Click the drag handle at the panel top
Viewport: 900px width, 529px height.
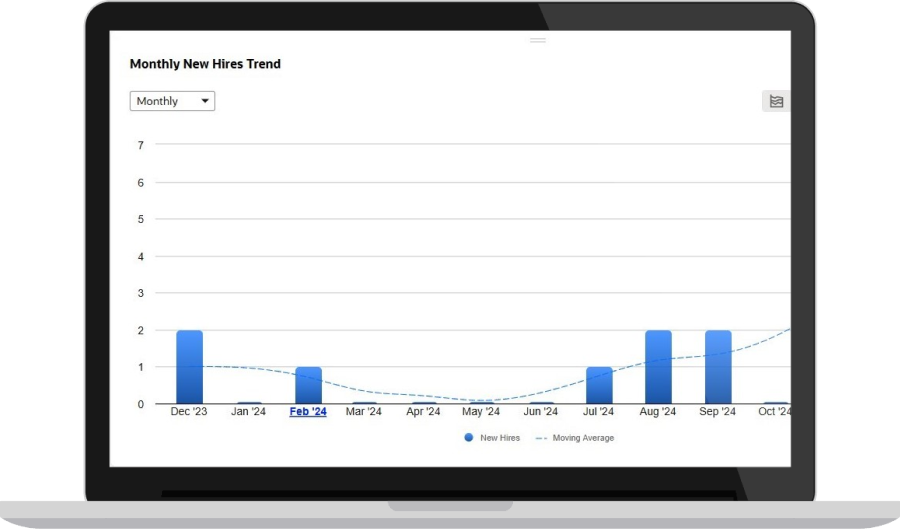point(538,41)
